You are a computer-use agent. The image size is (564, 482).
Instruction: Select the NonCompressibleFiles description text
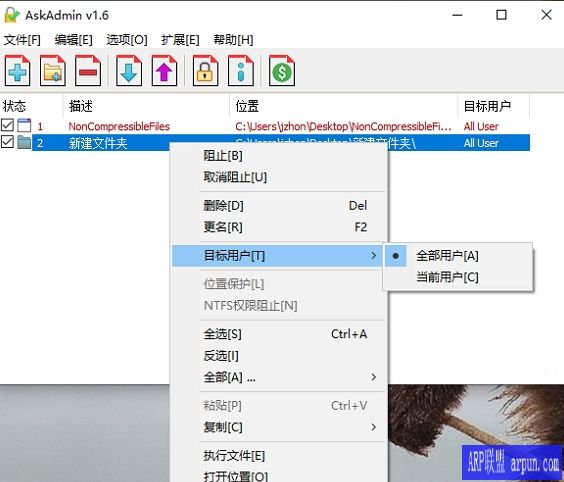(119, 126)
